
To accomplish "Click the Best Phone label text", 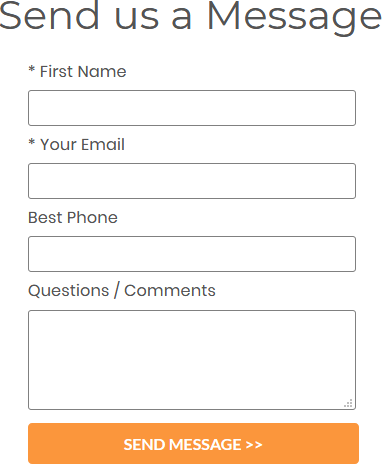I will [73, 217].
